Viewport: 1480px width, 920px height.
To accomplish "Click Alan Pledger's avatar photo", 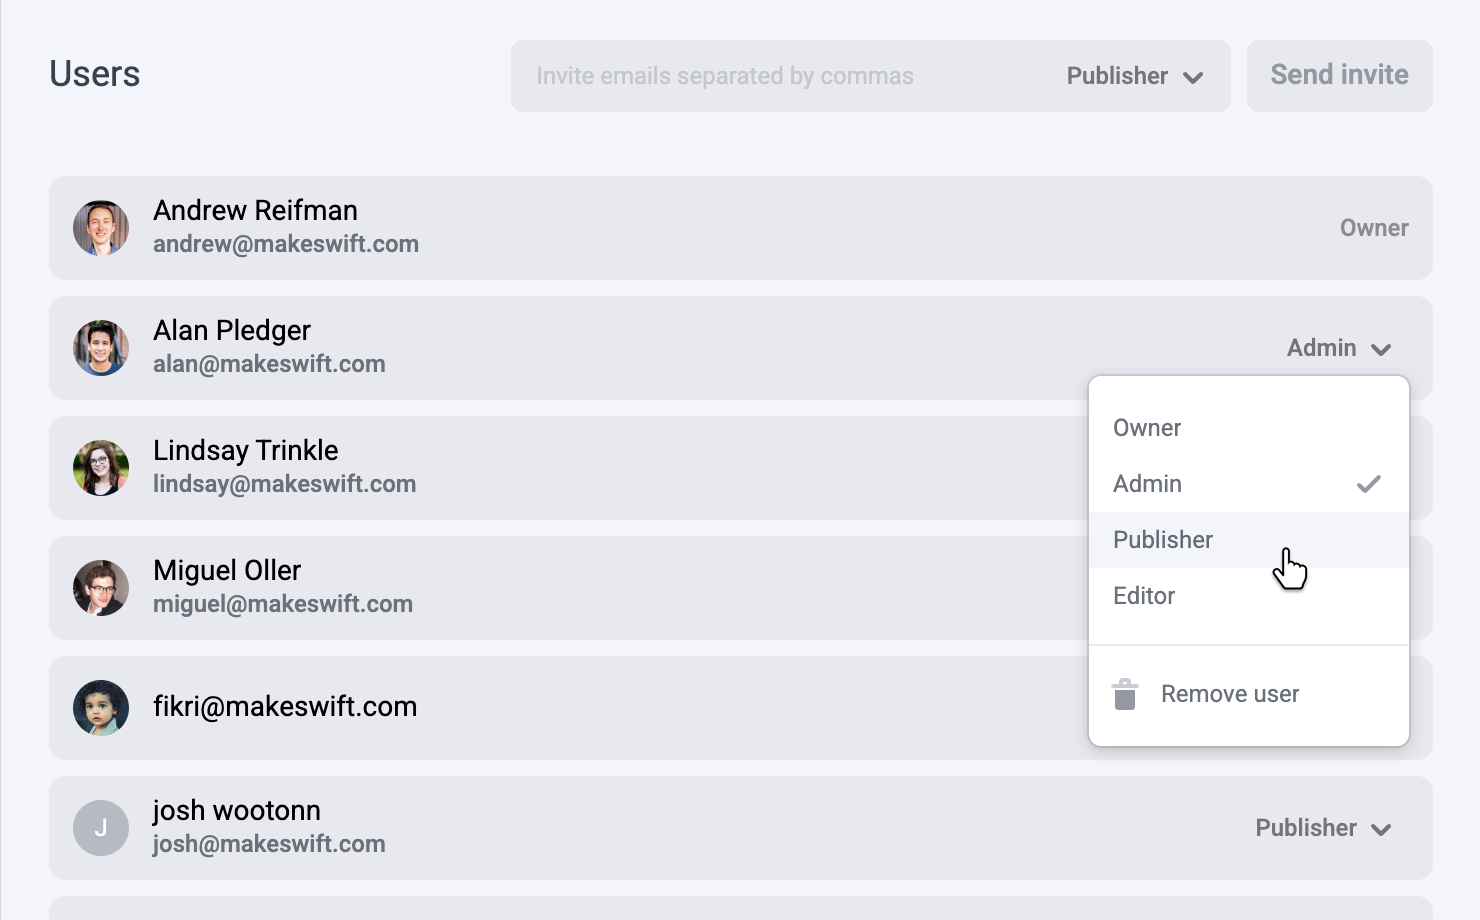I will (x=100, y=348).
